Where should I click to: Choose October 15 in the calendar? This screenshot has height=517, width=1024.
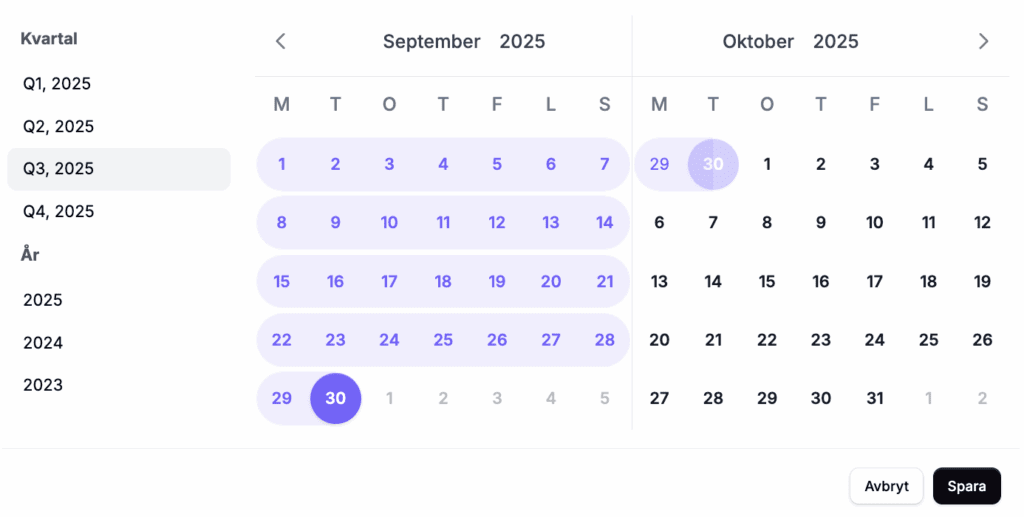pos(767,282)
